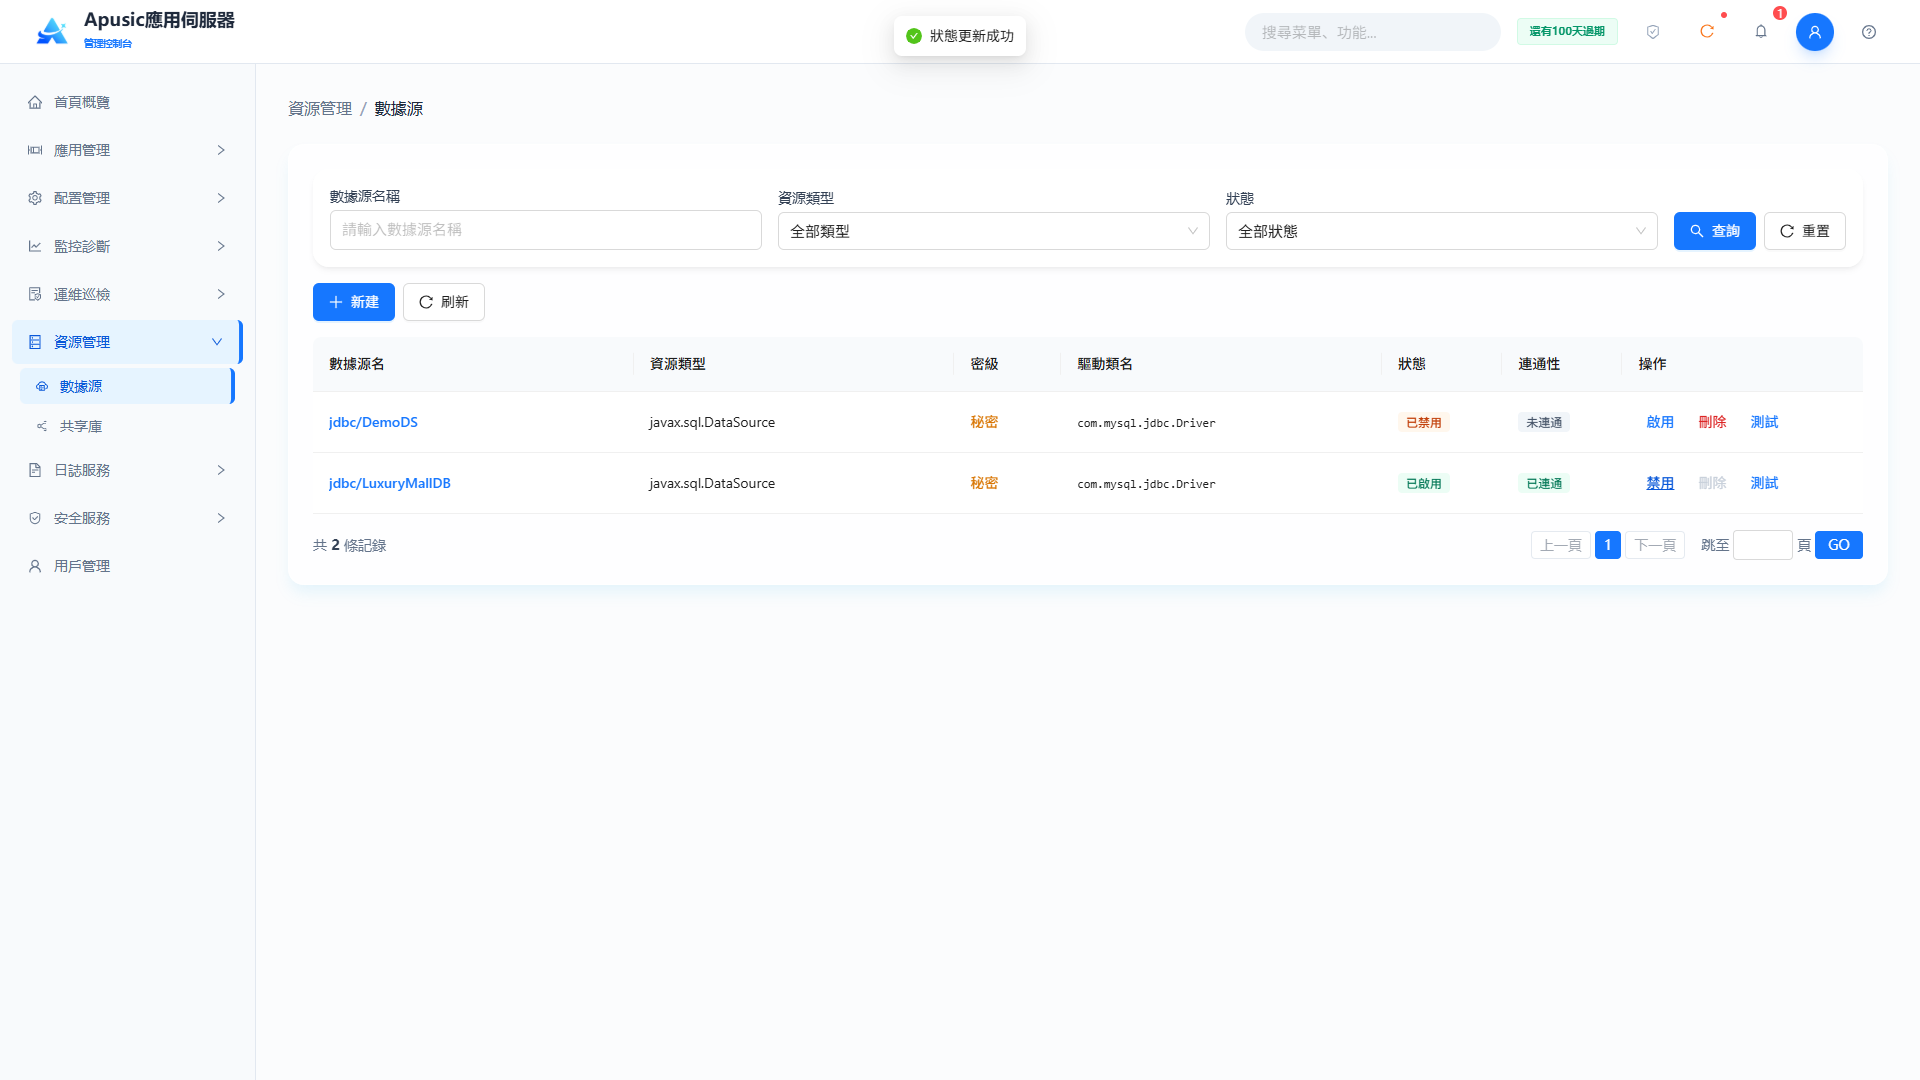
Task: Click 禁用 for jdbc/LuxuryMallDB
Action: click(x=1660, y=483)
